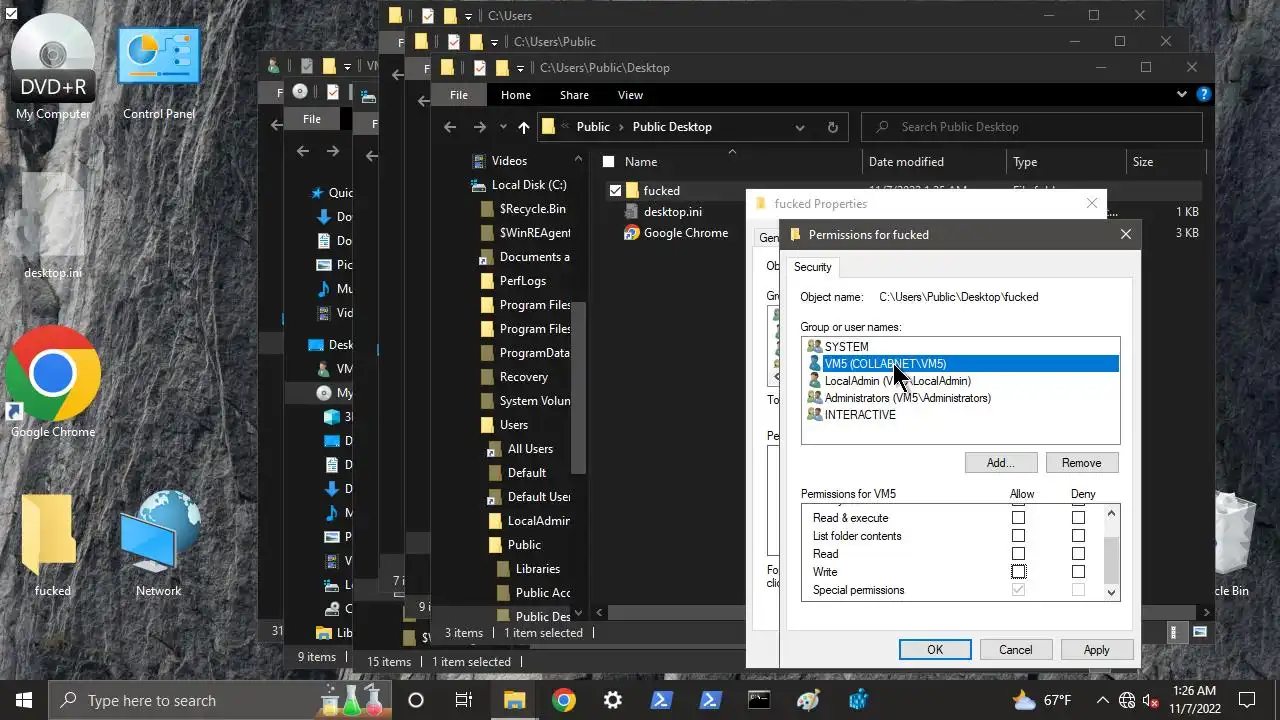Tick Allow checkbox for Write permission
This screenshot has width=1280, height=720.
(x=1018, y=572)
